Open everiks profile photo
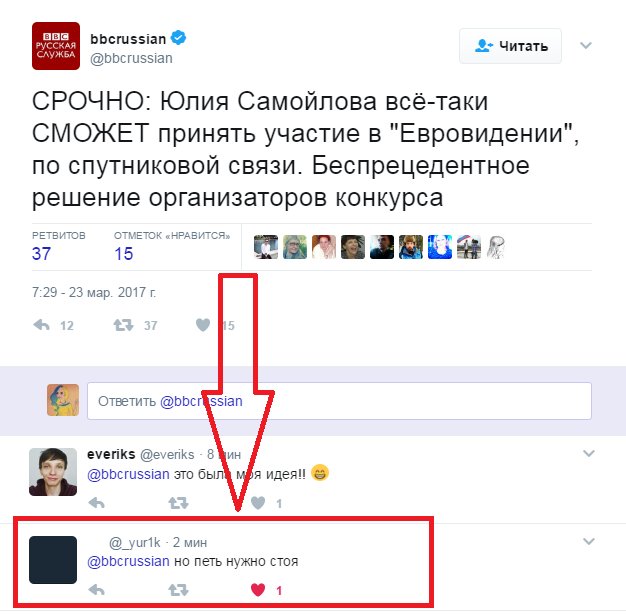The image size is (626, 614). (x=53, y=471)
